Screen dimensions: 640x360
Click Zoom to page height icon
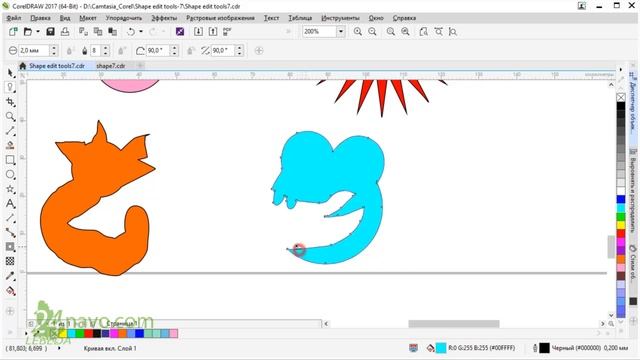453,31
